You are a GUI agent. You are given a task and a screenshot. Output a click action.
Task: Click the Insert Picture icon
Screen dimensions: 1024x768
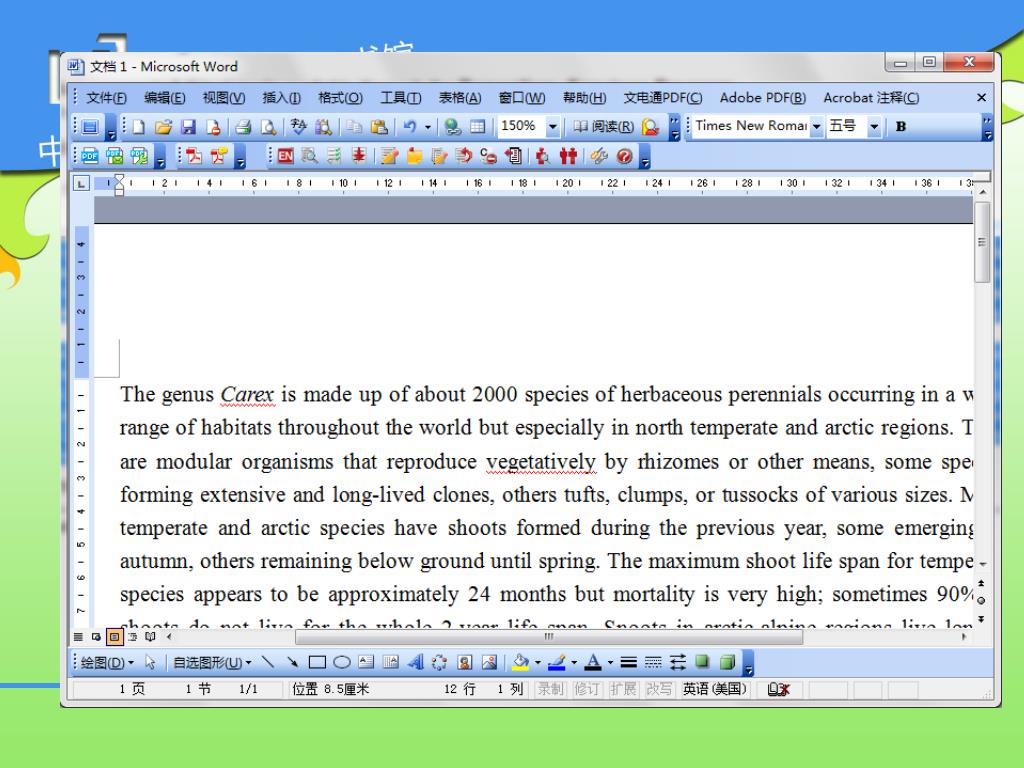[489, 662]
